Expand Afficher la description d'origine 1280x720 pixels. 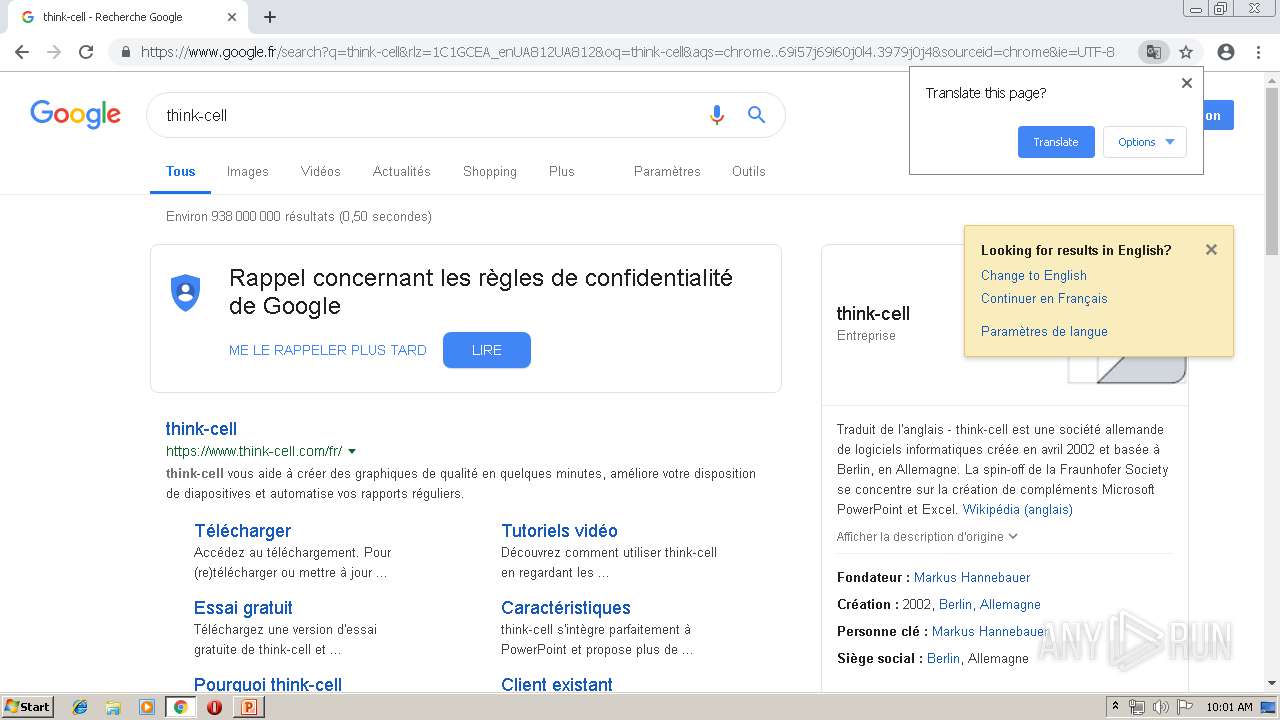[x=927, y=537]
